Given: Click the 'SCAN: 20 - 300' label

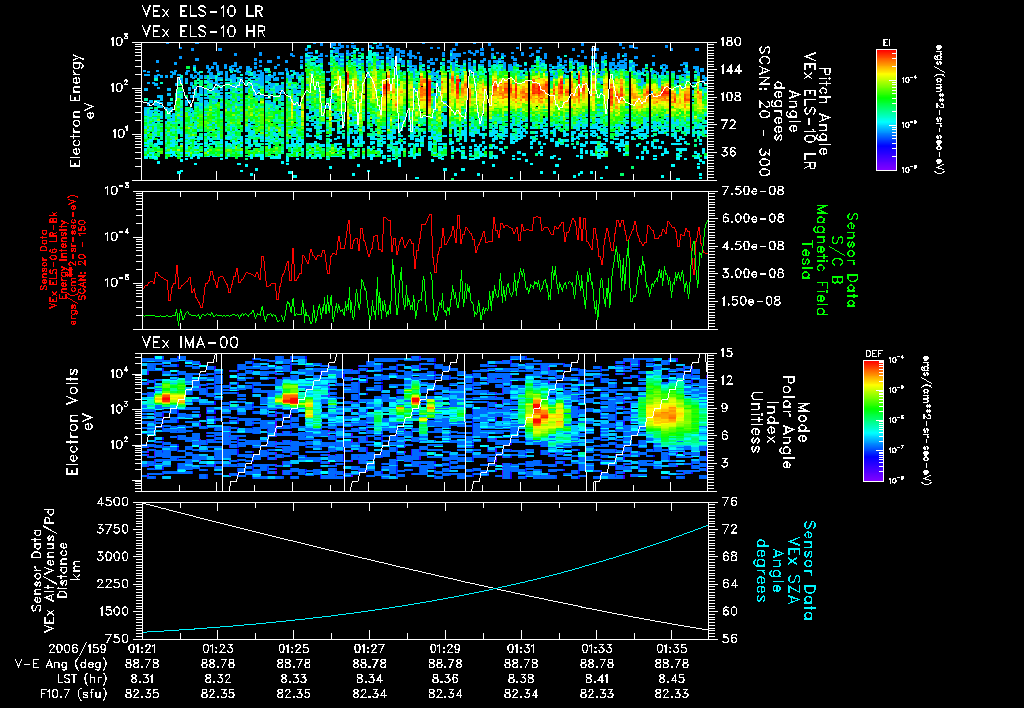Looking at the screenshot, I should point(763,111).
